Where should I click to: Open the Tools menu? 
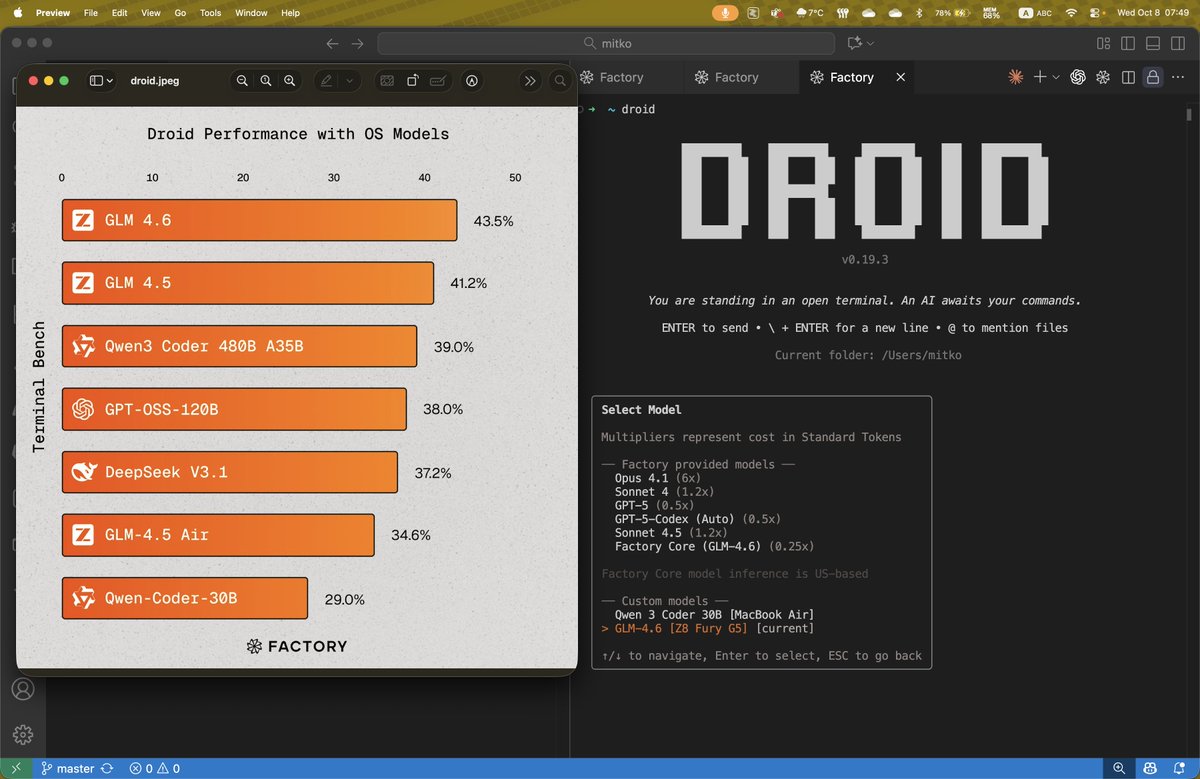pos(210,13)
